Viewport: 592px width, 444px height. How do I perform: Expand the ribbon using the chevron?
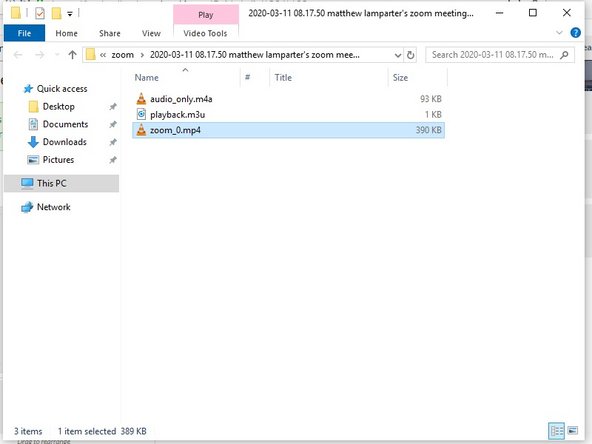tap(560, 33)
